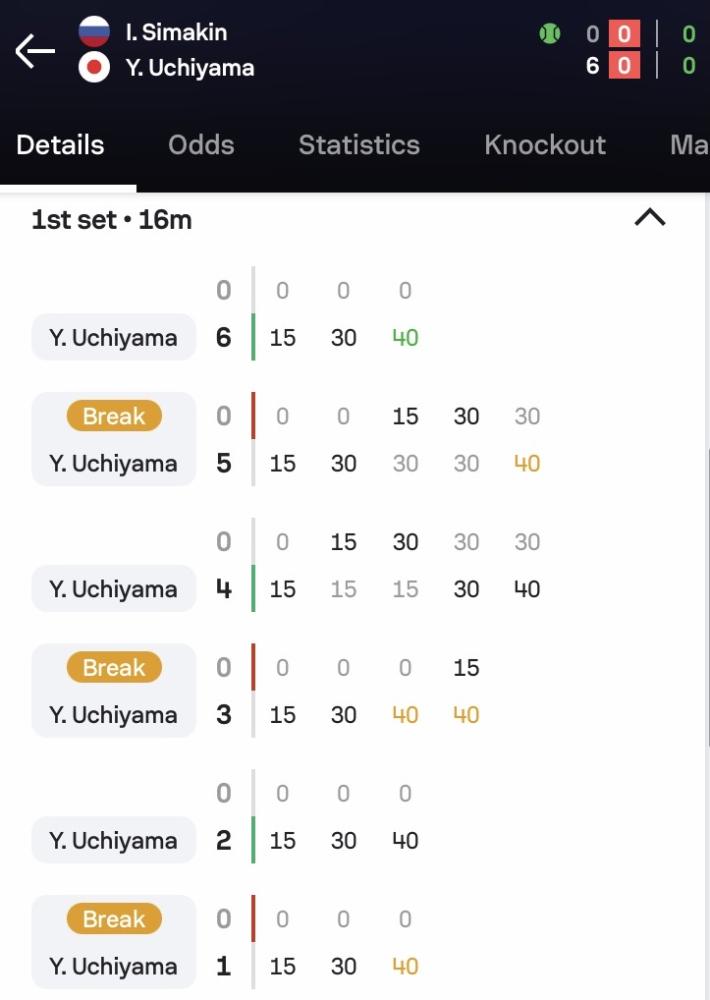Open the Statistics tab
Screen dimensions: 710x1000
pos(359,145)
